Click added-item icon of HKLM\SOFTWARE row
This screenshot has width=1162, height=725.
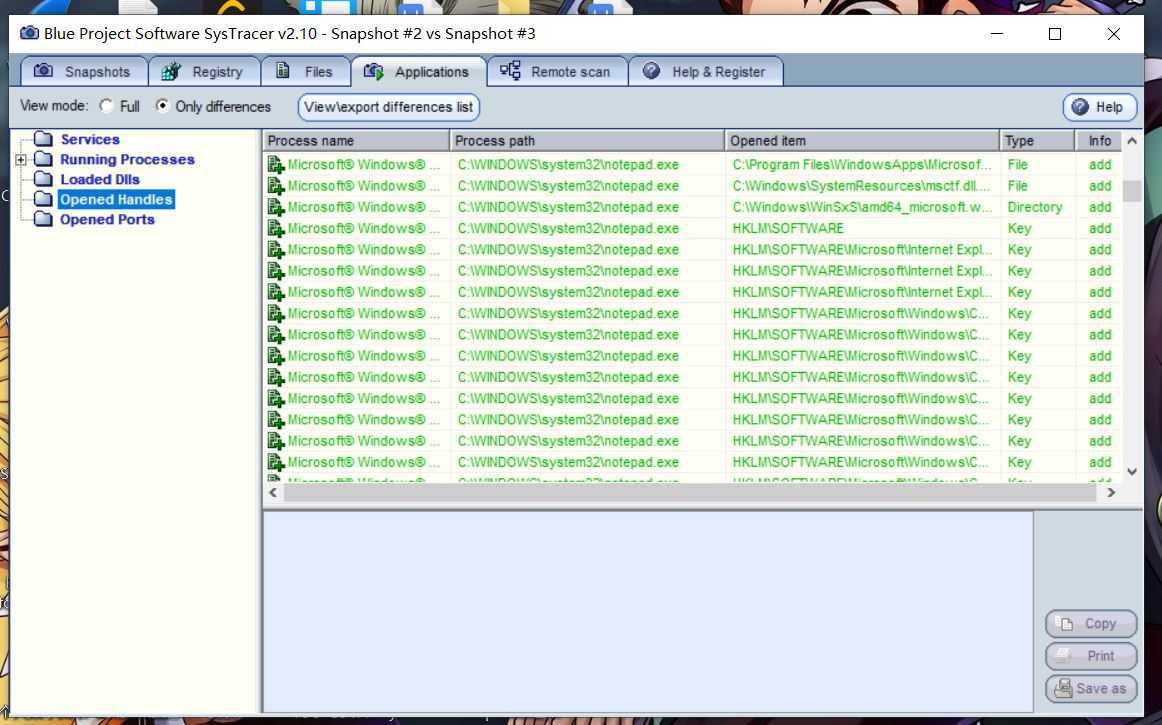click(x=276, y=228)
